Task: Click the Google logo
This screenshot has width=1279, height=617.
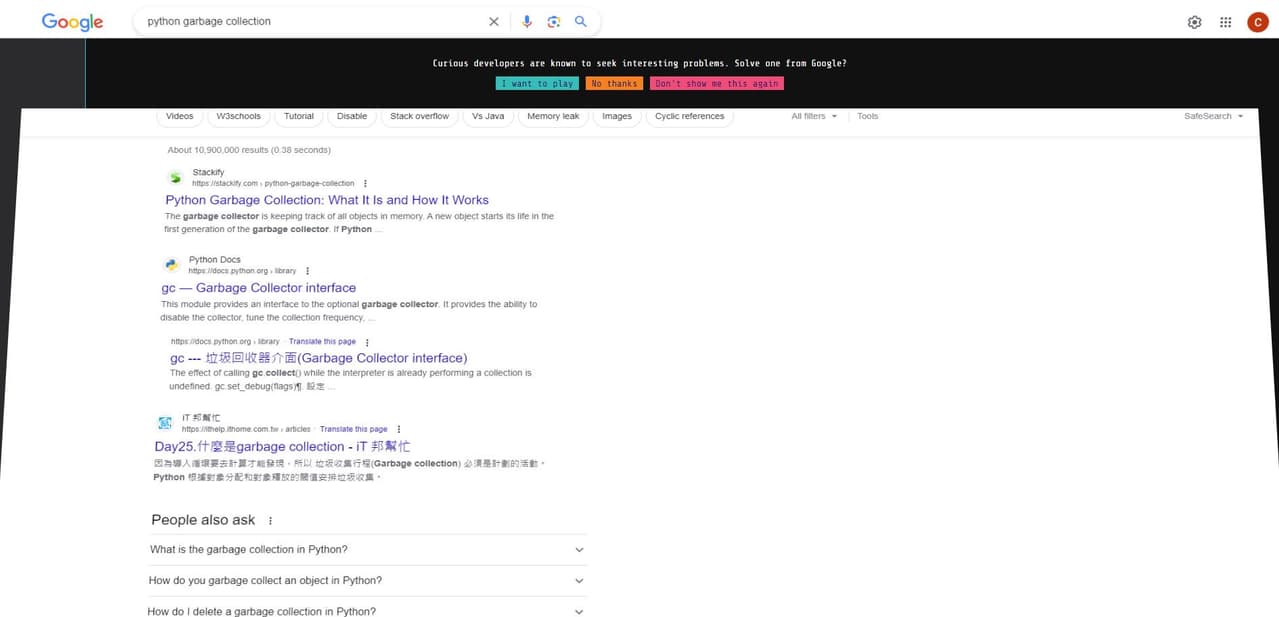Action: 71,21
